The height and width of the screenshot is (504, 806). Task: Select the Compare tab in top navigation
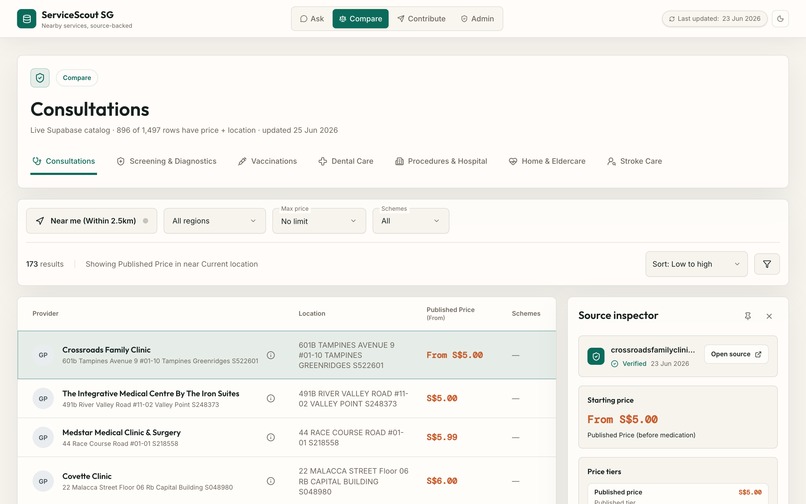360,19
